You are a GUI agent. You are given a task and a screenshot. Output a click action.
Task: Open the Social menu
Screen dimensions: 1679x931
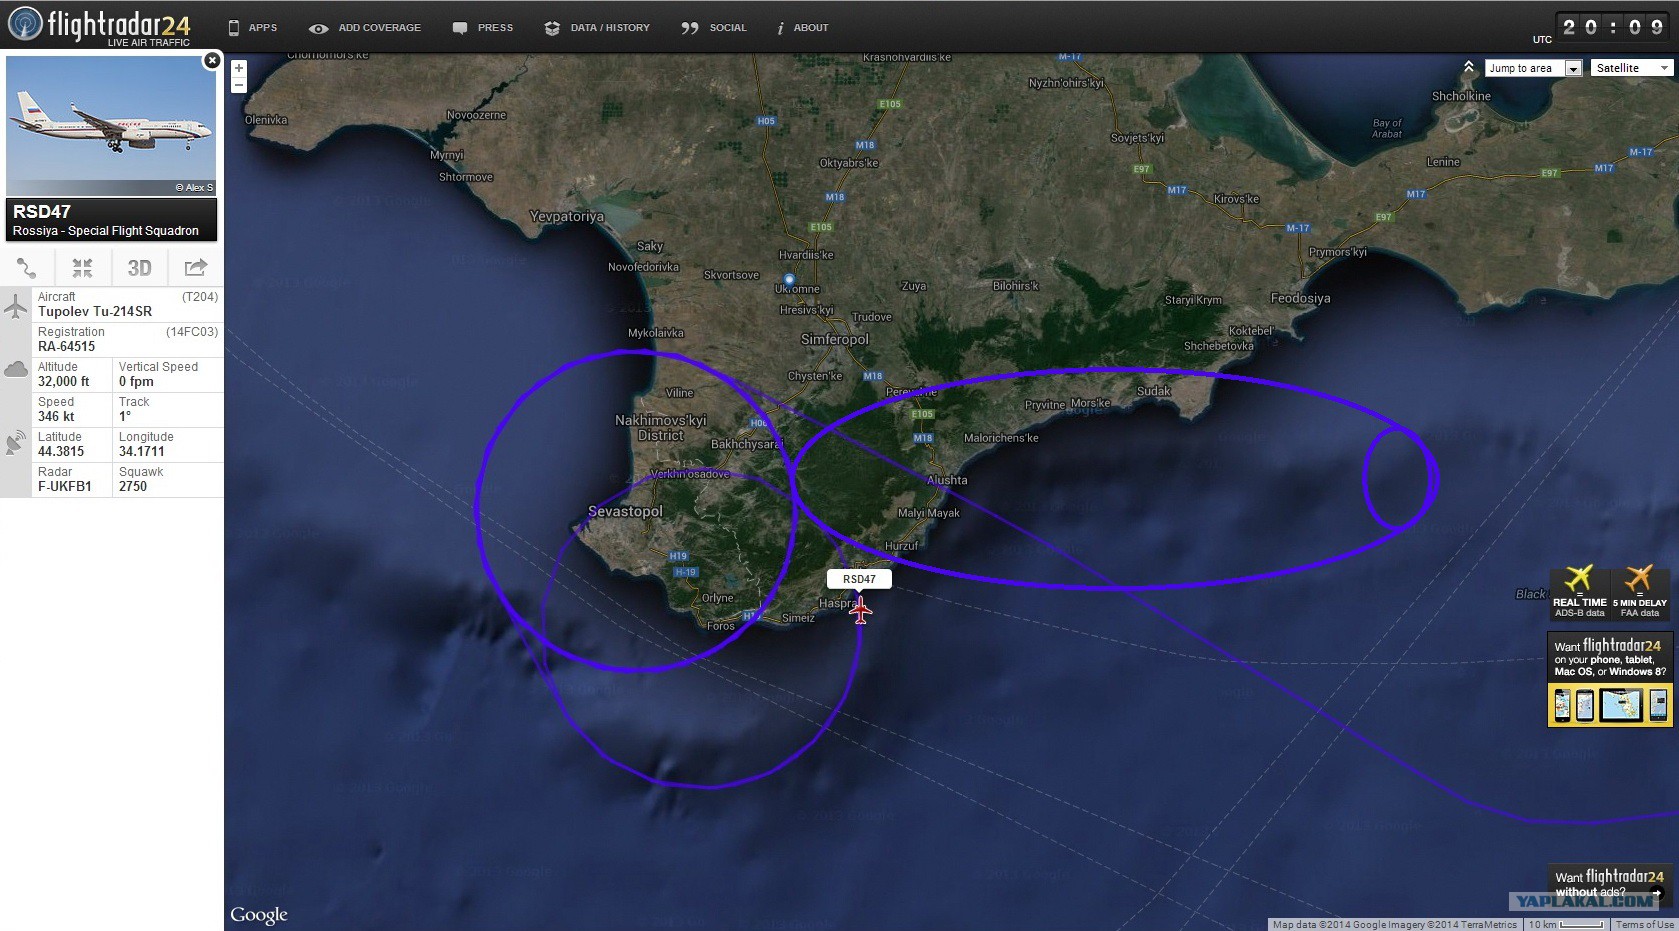(x=714, y=28)
